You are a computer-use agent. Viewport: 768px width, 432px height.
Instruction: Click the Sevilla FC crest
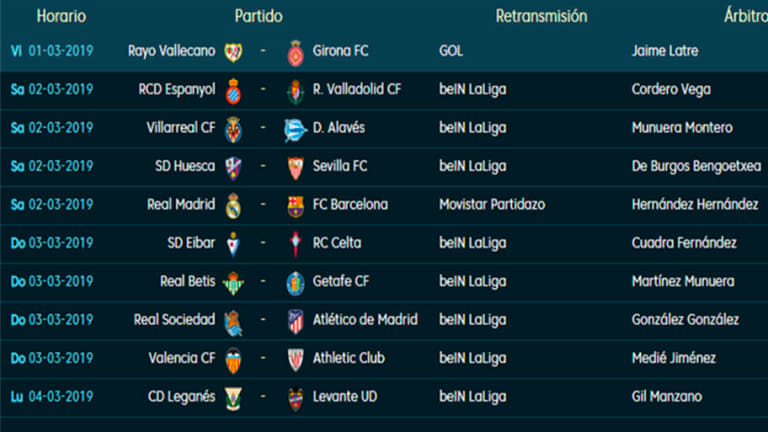tap(295, 167)
